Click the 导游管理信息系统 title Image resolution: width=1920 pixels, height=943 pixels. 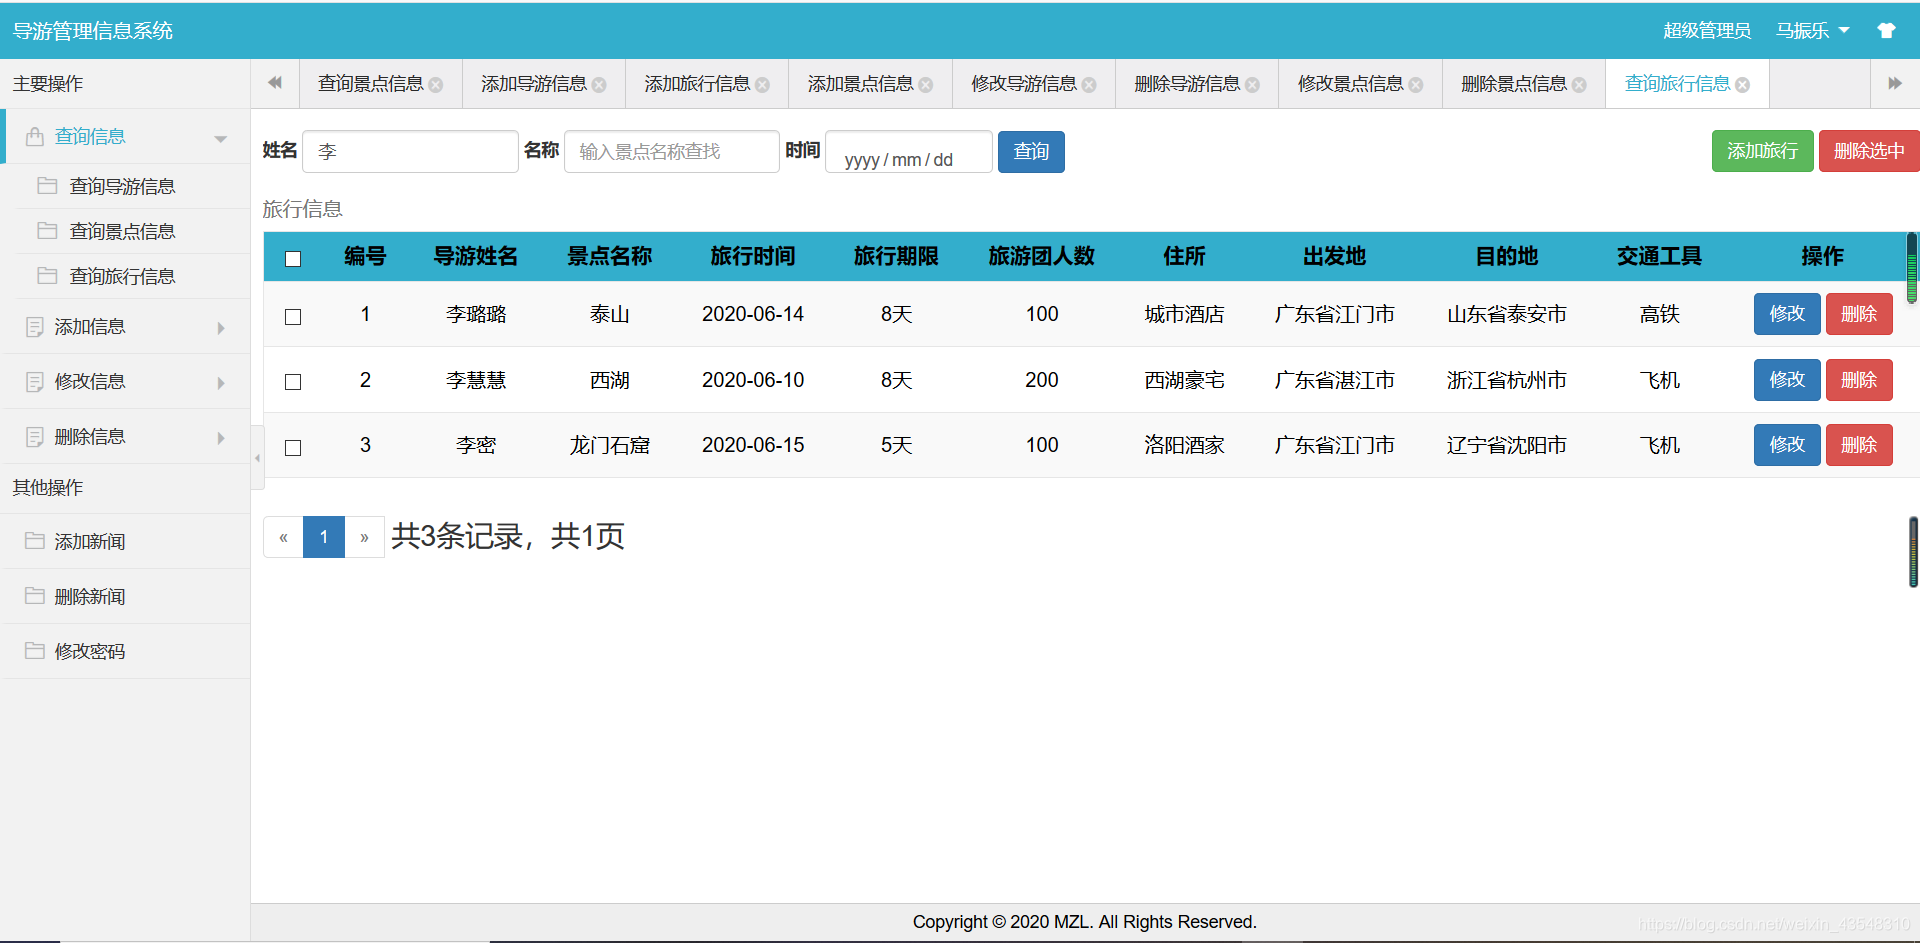[x=93, y=31]
